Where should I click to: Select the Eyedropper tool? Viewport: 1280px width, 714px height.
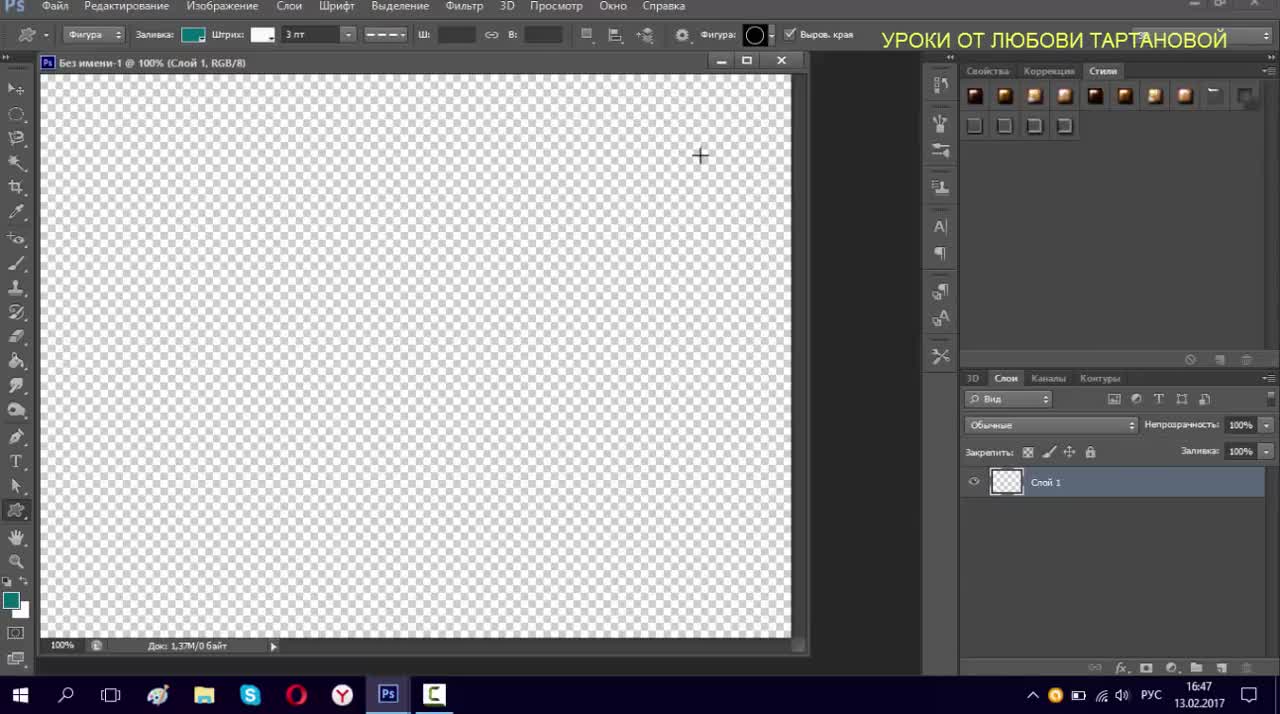[x=16, y=213]
